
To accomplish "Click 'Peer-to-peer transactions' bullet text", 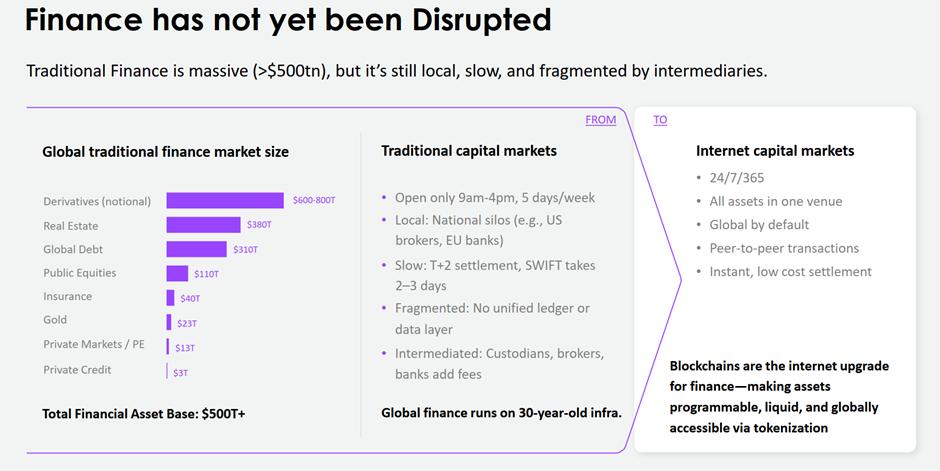I will pyautogui.click(x=784, y=249).
